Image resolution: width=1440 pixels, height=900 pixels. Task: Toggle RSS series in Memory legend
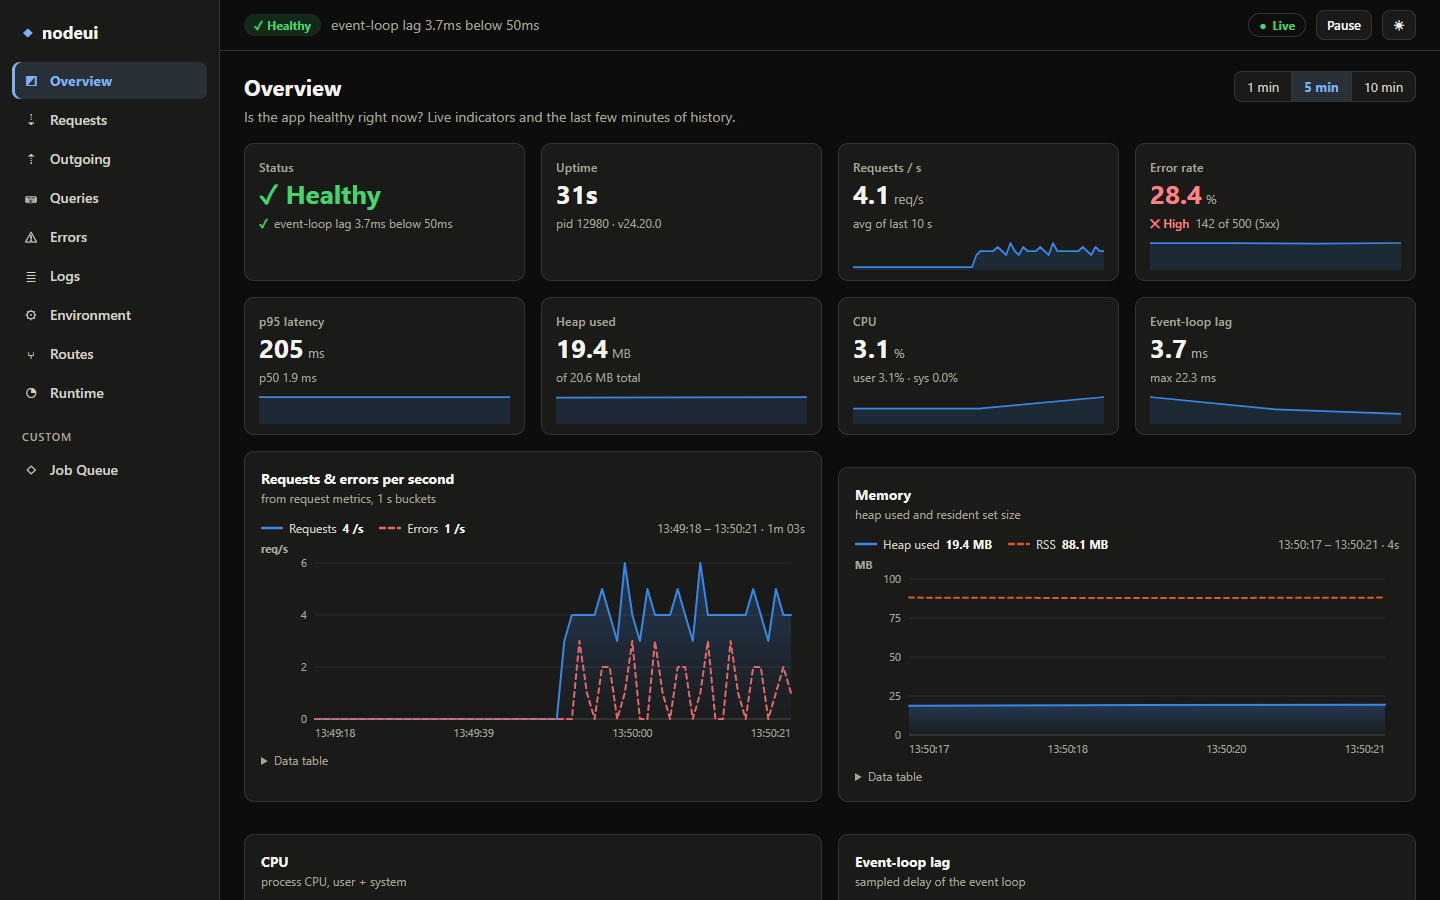coord(1058,545)
